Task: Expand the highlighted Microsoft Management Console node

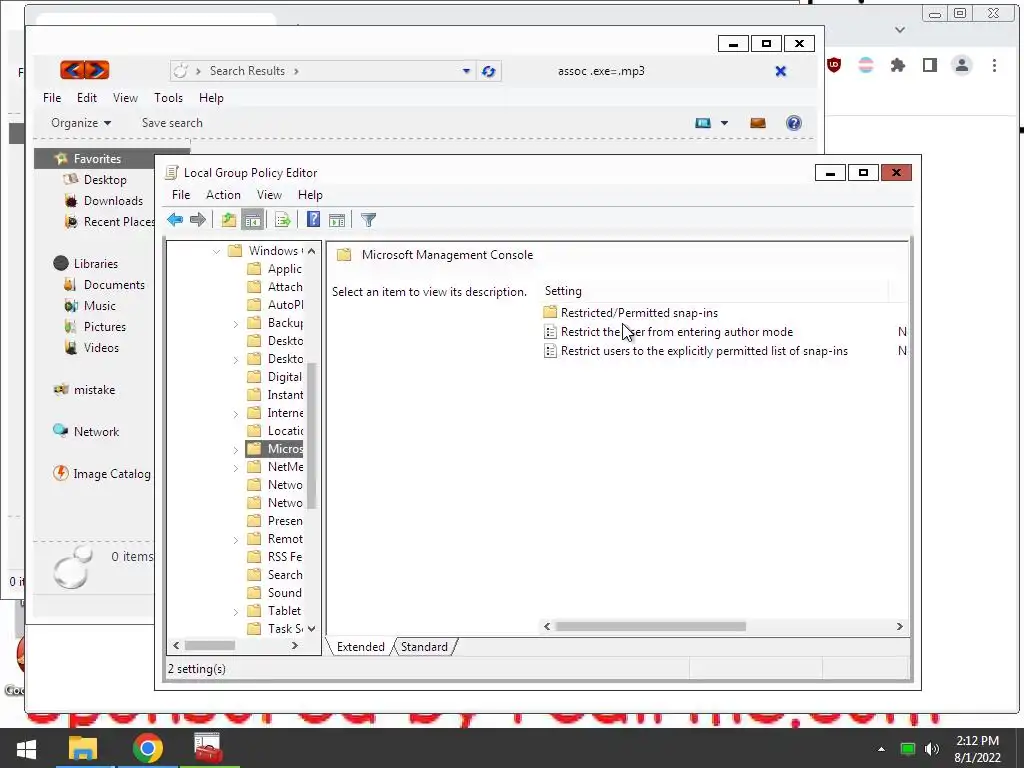Action: tap(236, 450)
